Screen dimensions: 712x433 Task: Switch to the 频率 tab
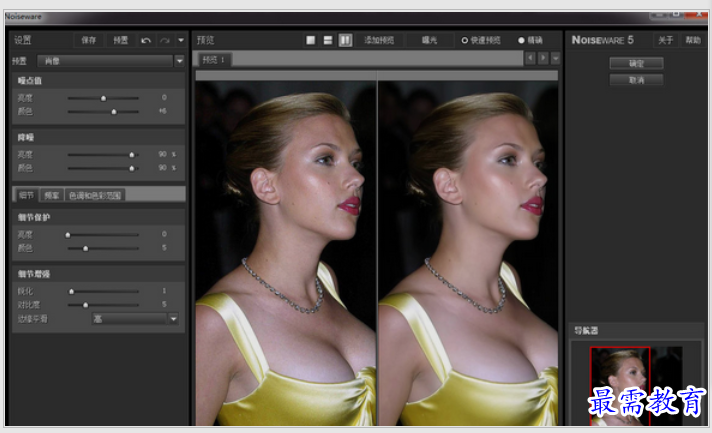pos(52,195)
